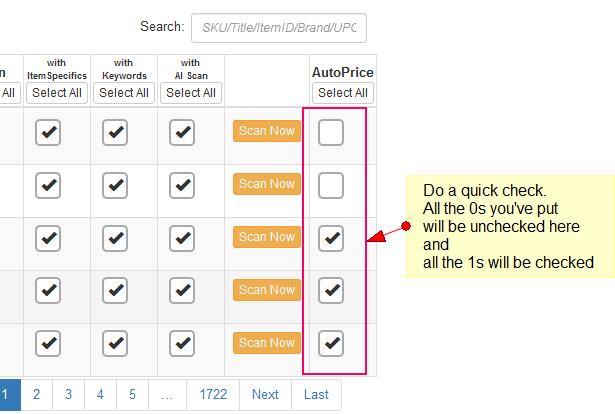615x414 pixels.
Task: Click the third row Scan Now button
Action: click(x=267, y=237)
